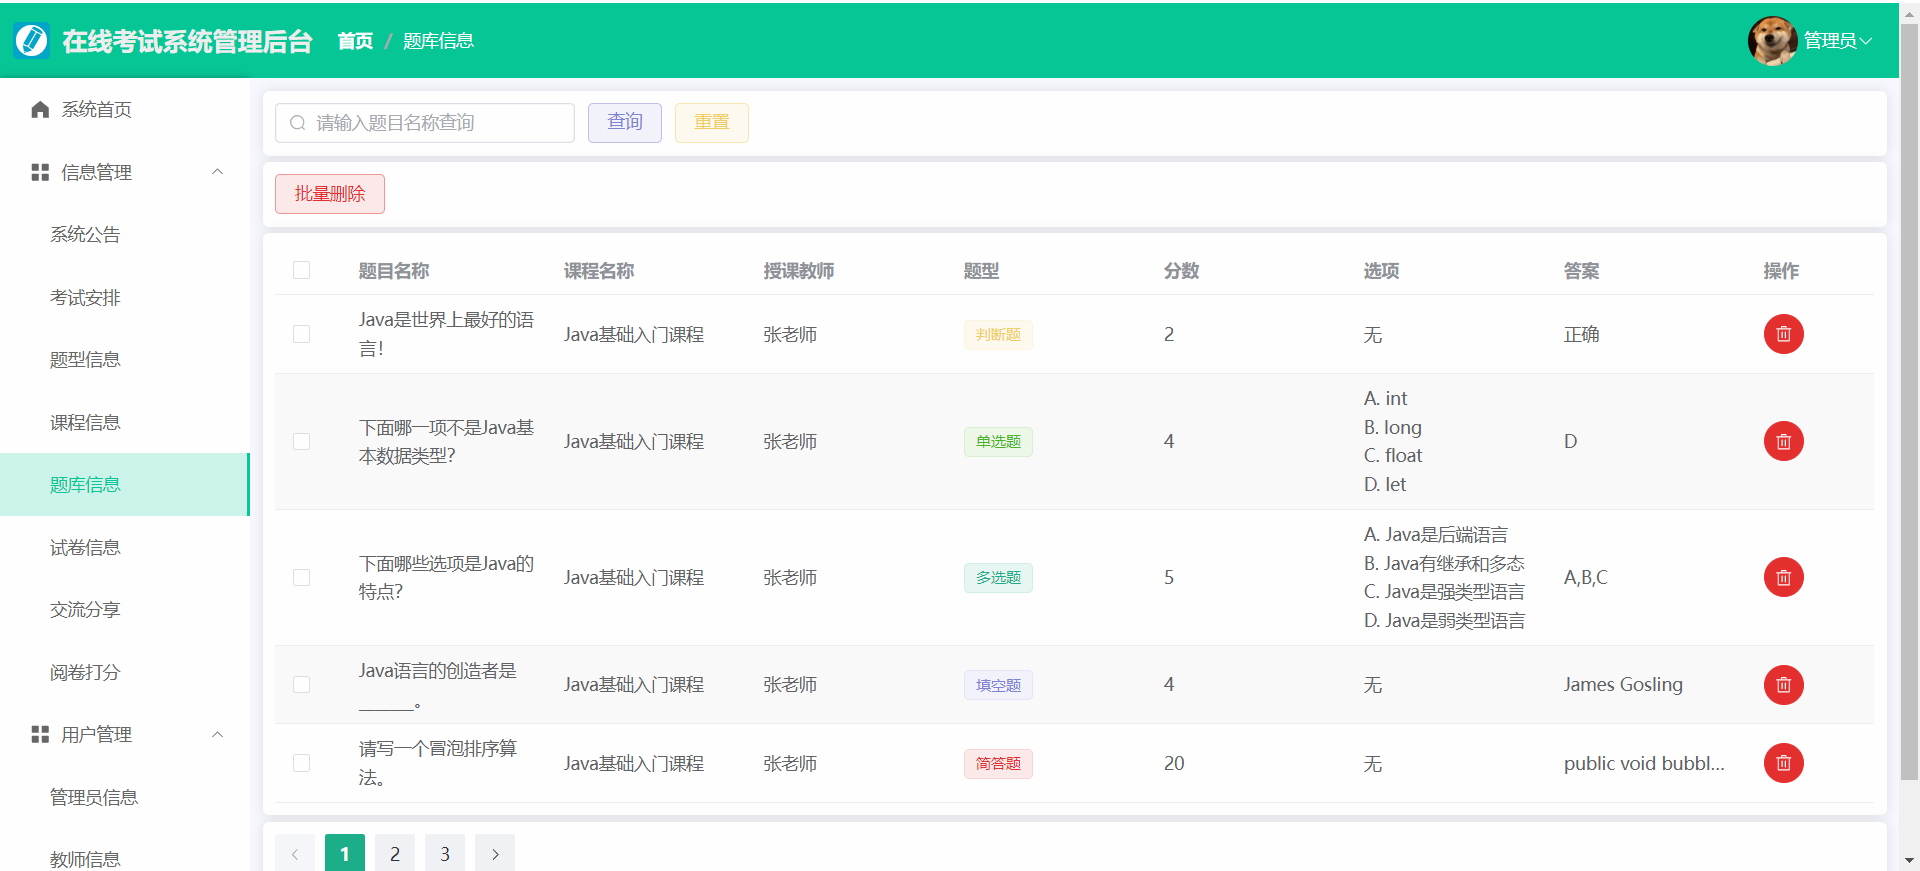
Task: Check the Java是世界上最好的语言 row checkbox
Action: coord(301,334)
